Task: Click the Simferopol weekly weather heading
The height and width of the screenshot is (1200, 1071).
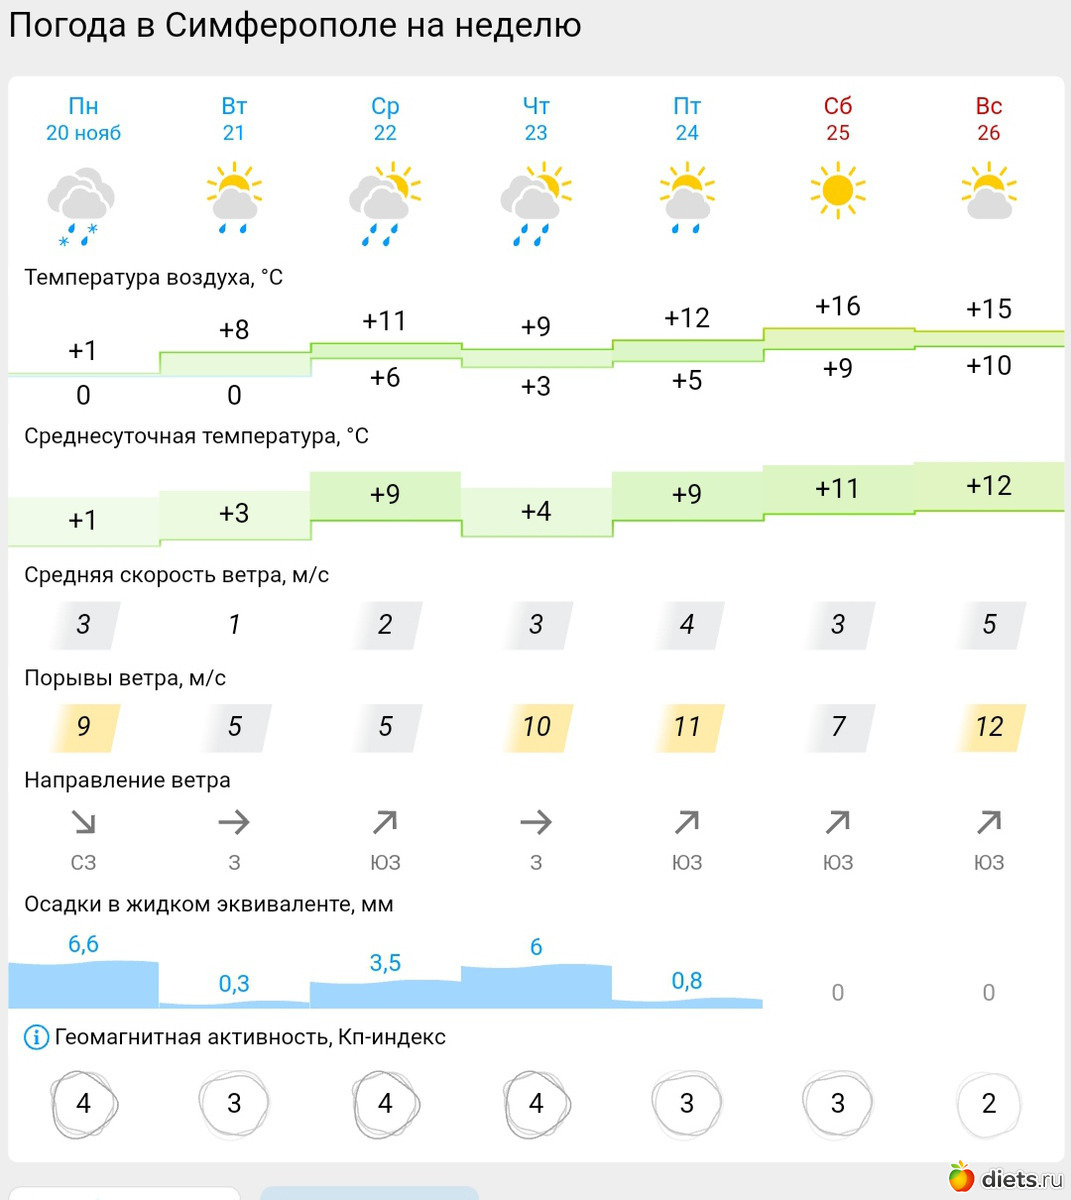Action: 295,25
